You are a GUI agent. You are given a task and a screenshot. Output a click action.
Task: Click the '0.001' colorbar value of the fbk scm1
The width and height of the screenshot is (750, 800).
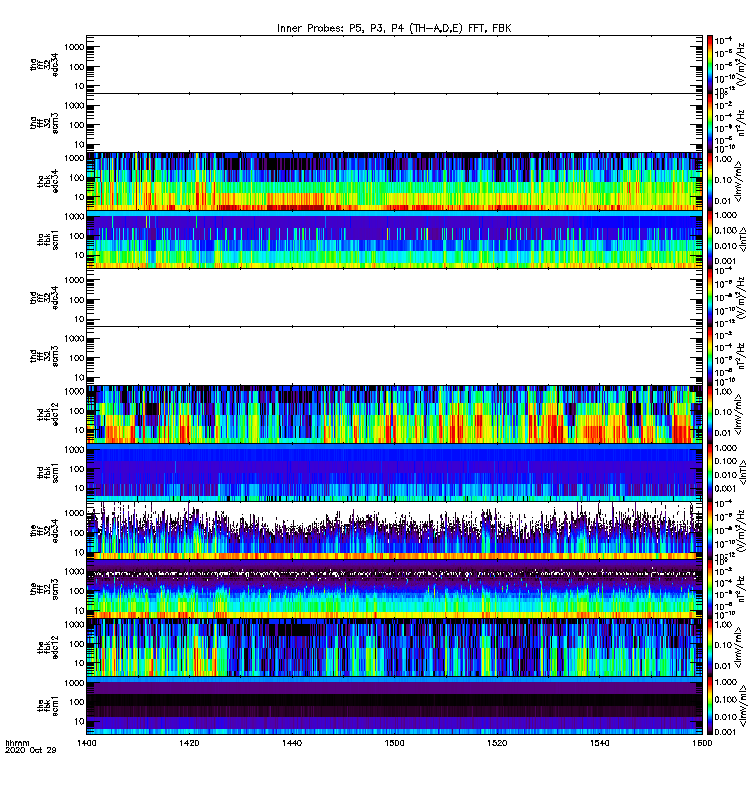tap(726, 732)
